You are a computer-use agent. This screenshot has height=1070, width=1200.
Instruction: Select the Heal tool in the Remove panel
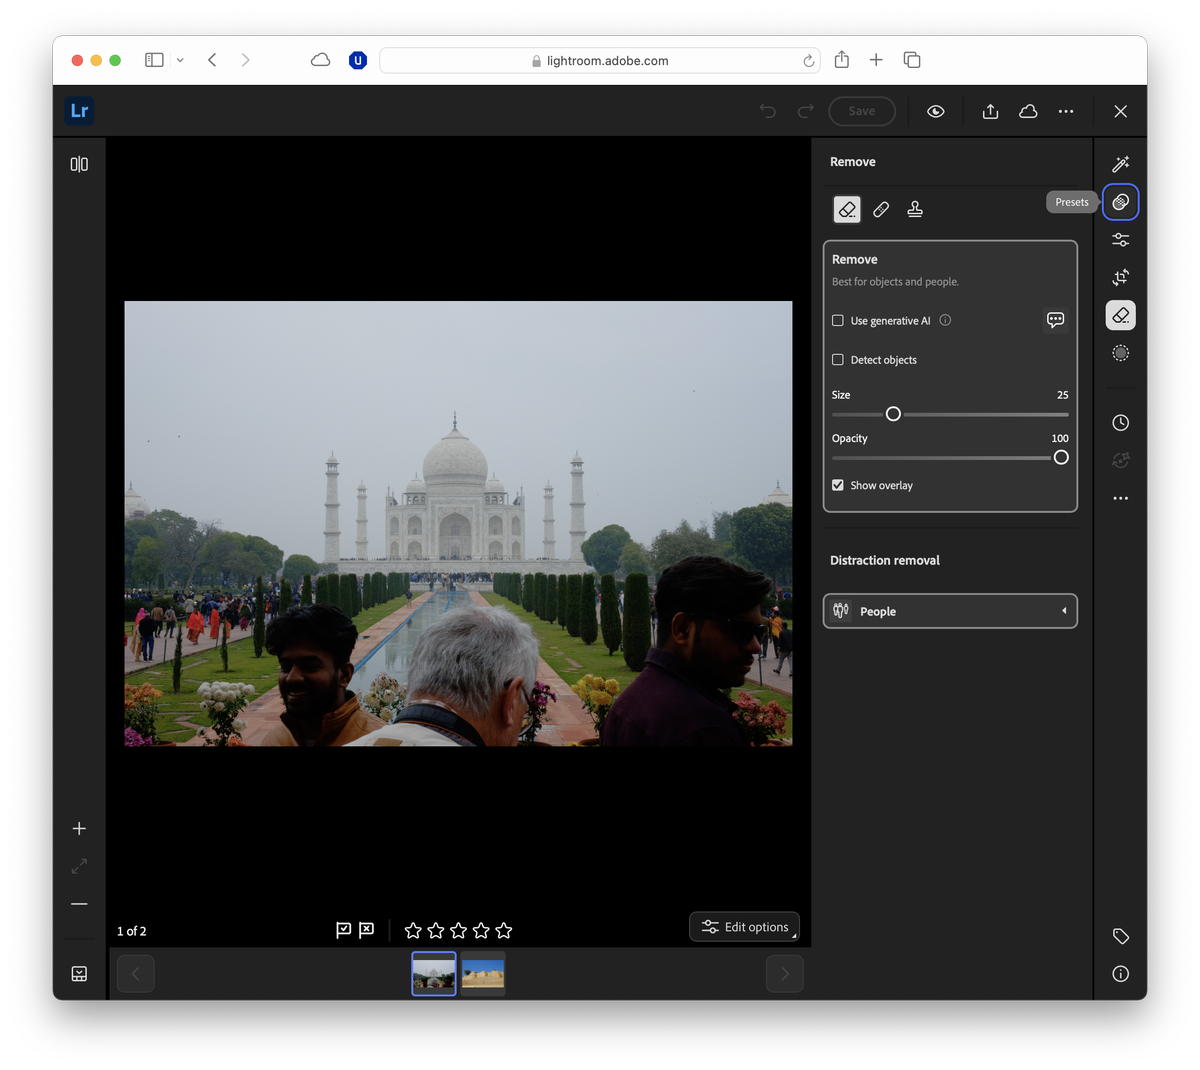(x=881, y=209)
